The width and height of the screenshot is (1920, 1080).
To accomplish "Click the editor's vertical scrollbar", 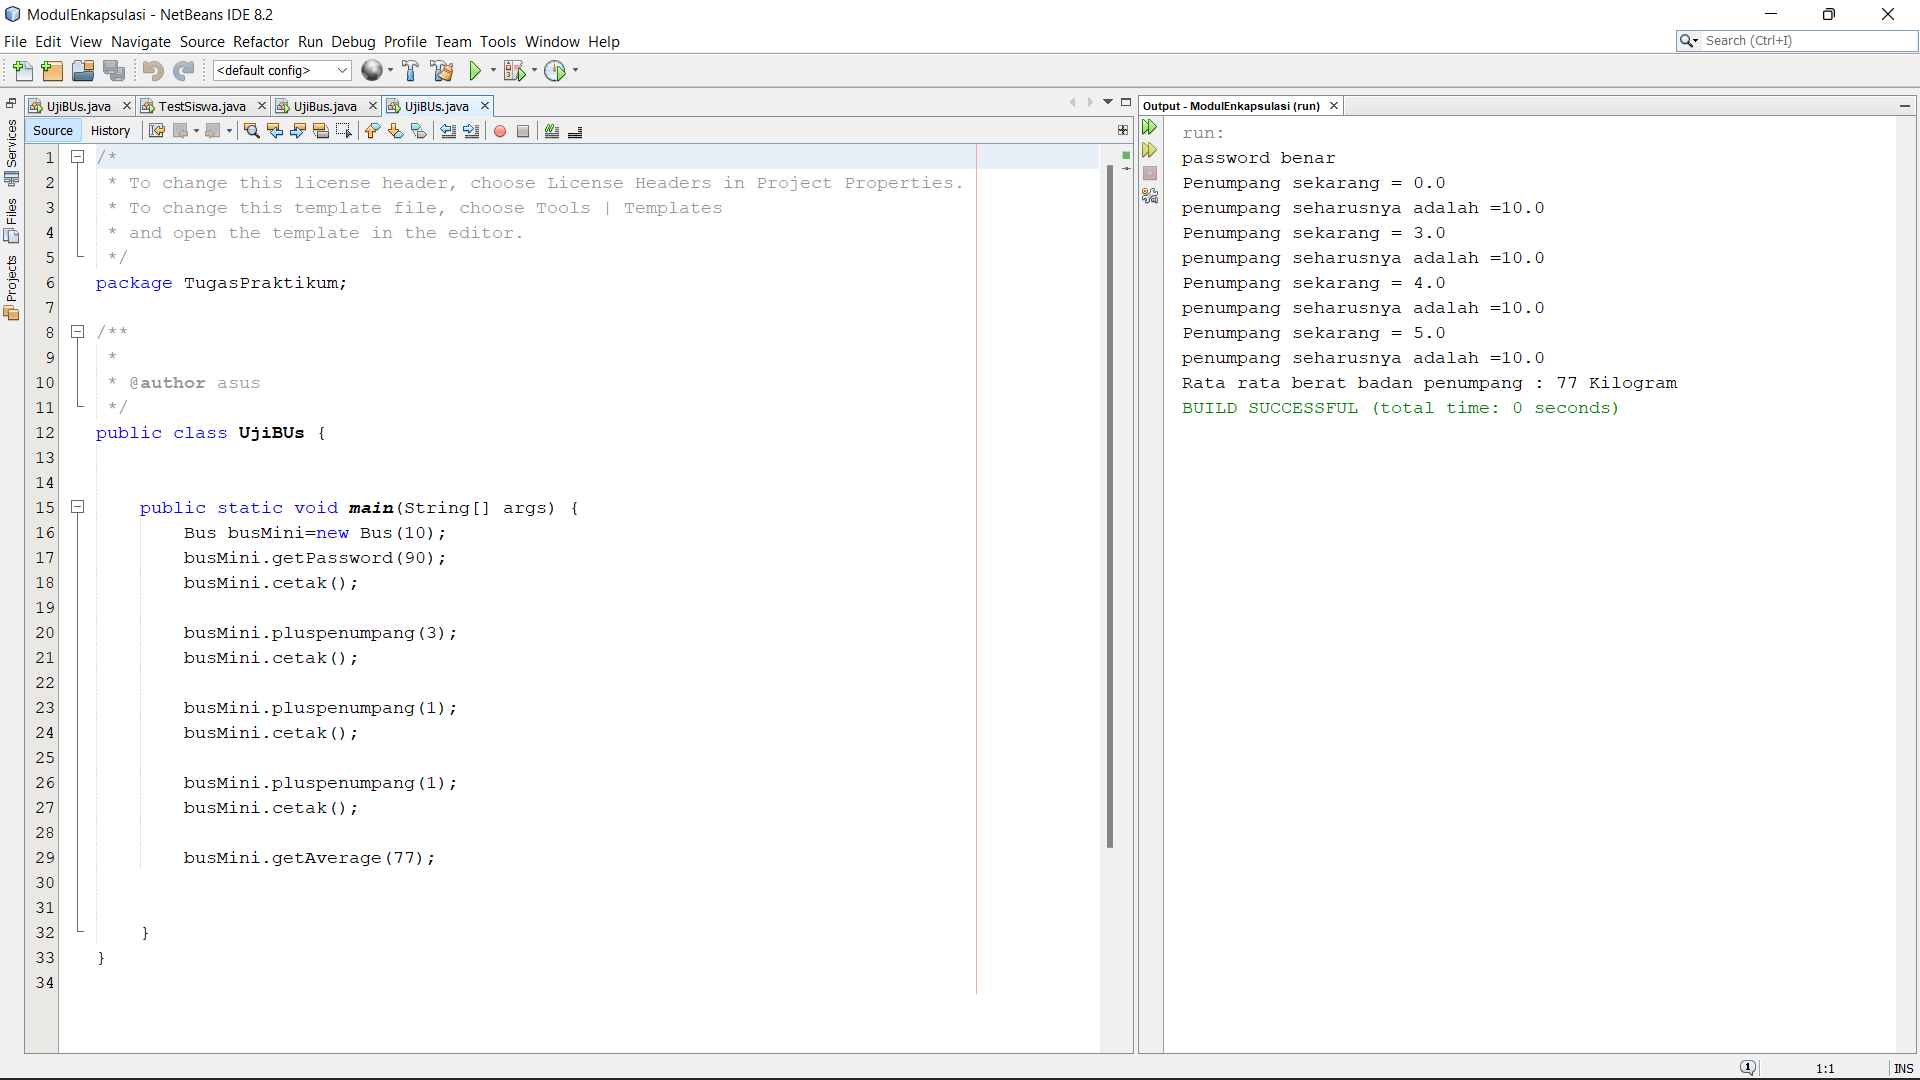I will (x=1110, y=500).
